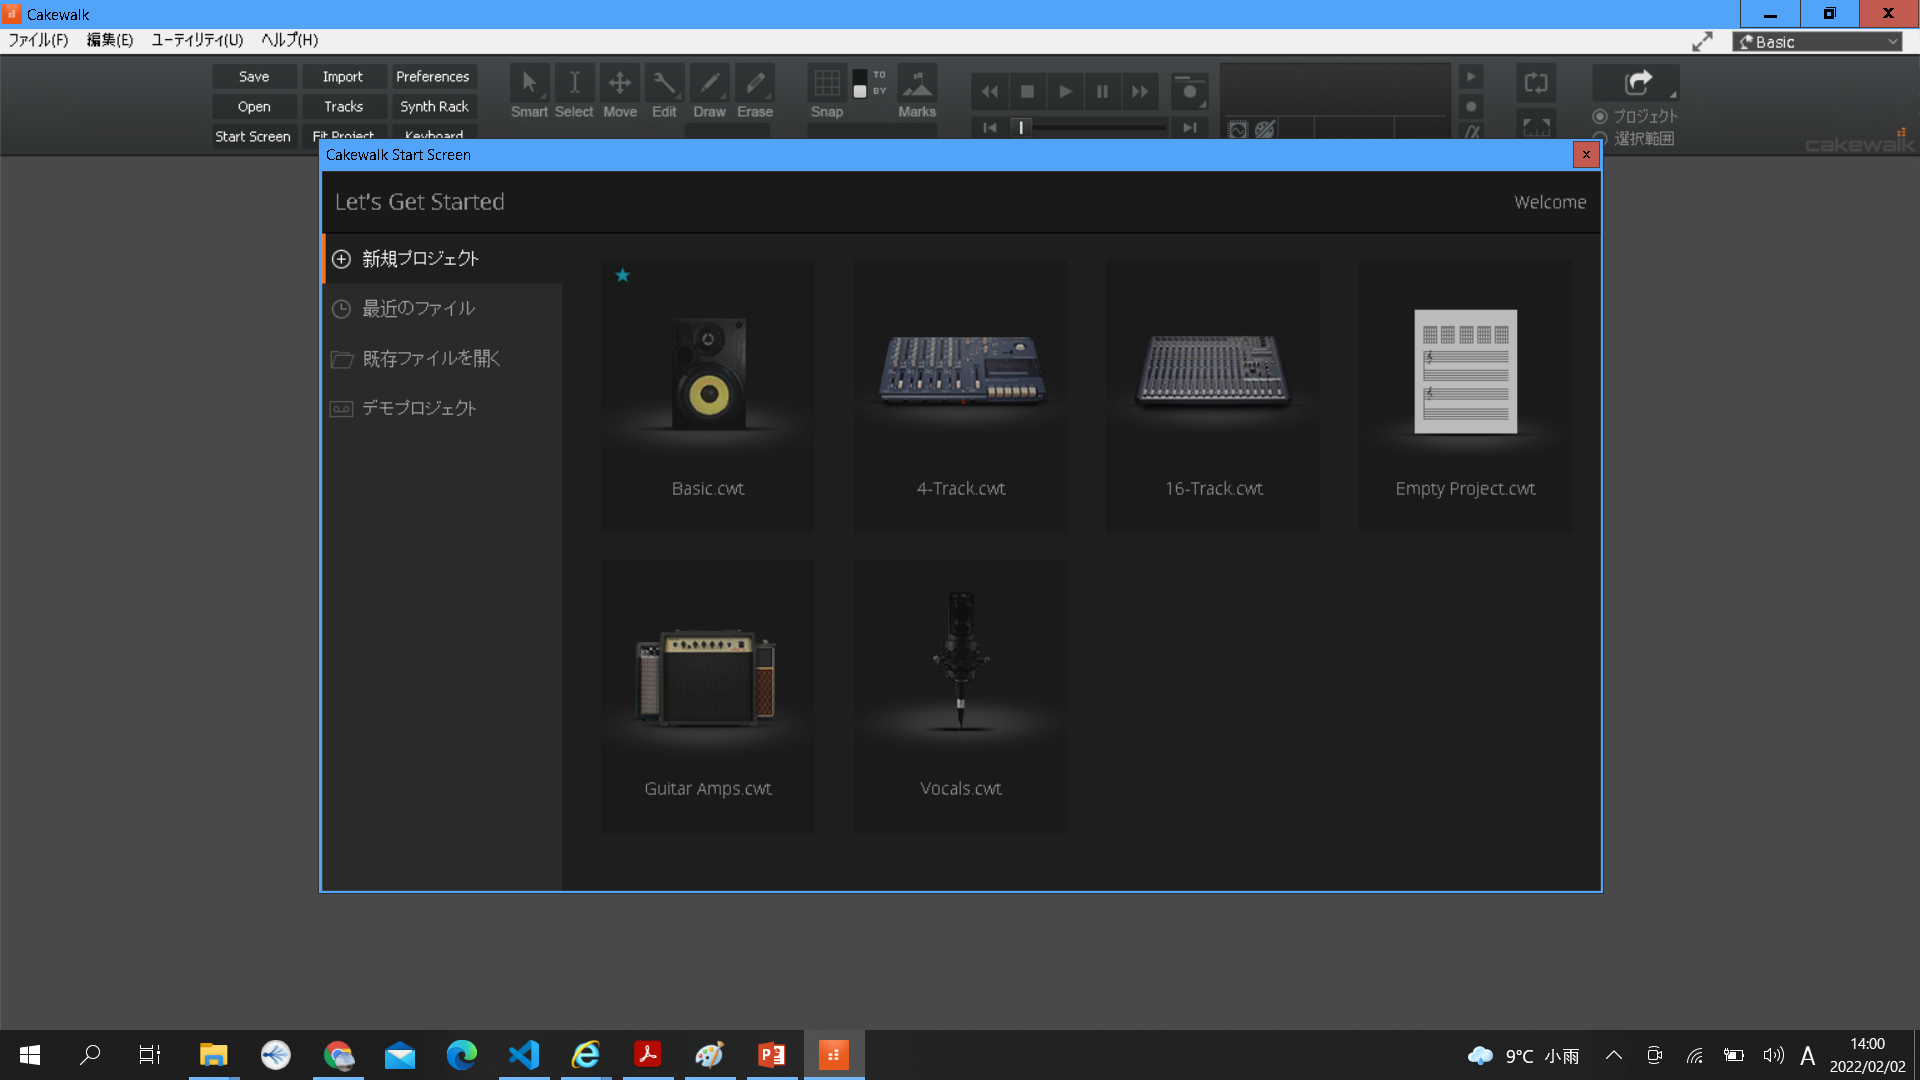Select the プロジェクト radio button

(x=1600, y=116)
